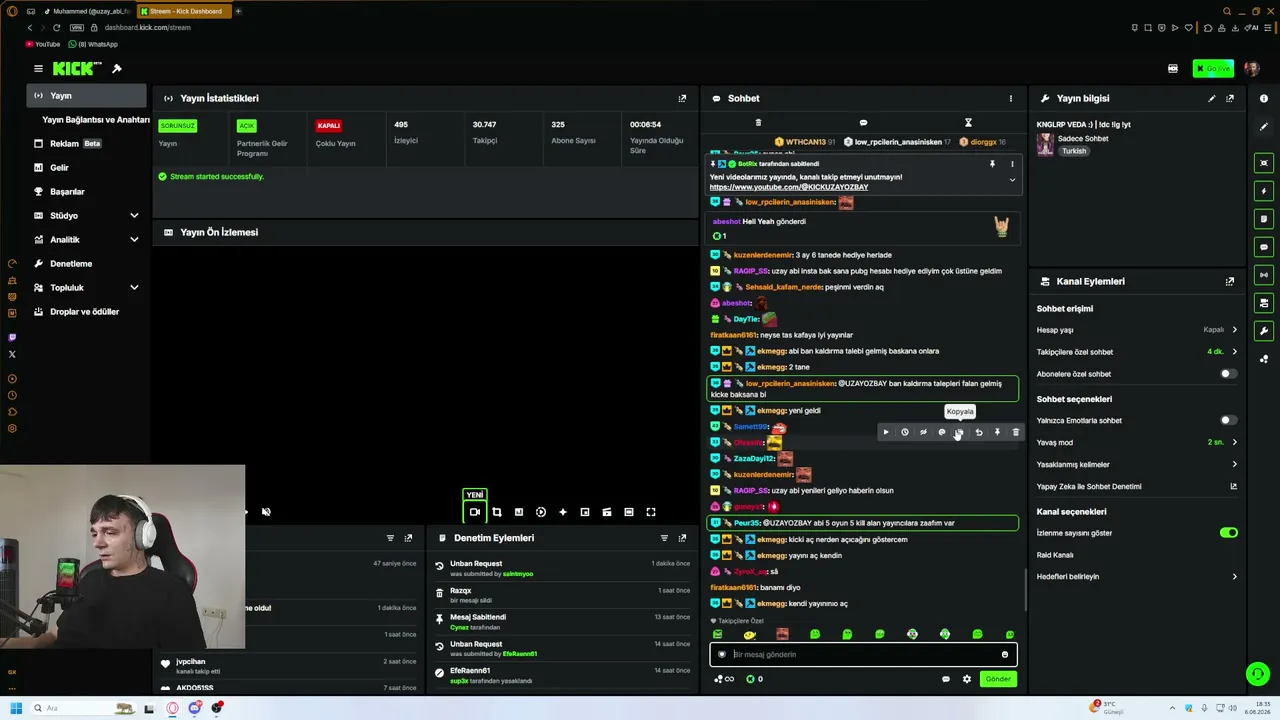This screenshot has height=720, width=1280.
Task: Open the green support chat bubble
Action: click(x=1257, y=674)
